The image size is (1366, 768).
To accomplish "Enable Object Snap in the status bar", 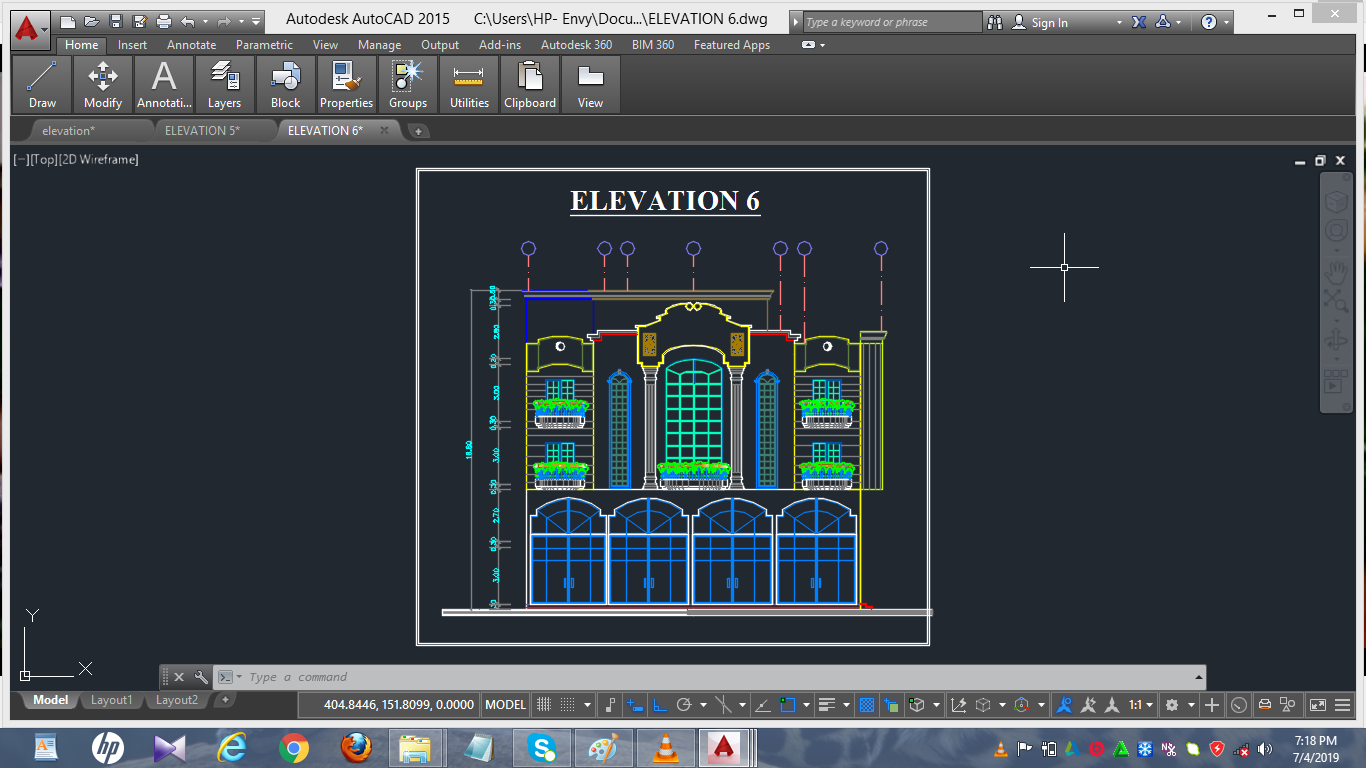I will tap(788, 704).
